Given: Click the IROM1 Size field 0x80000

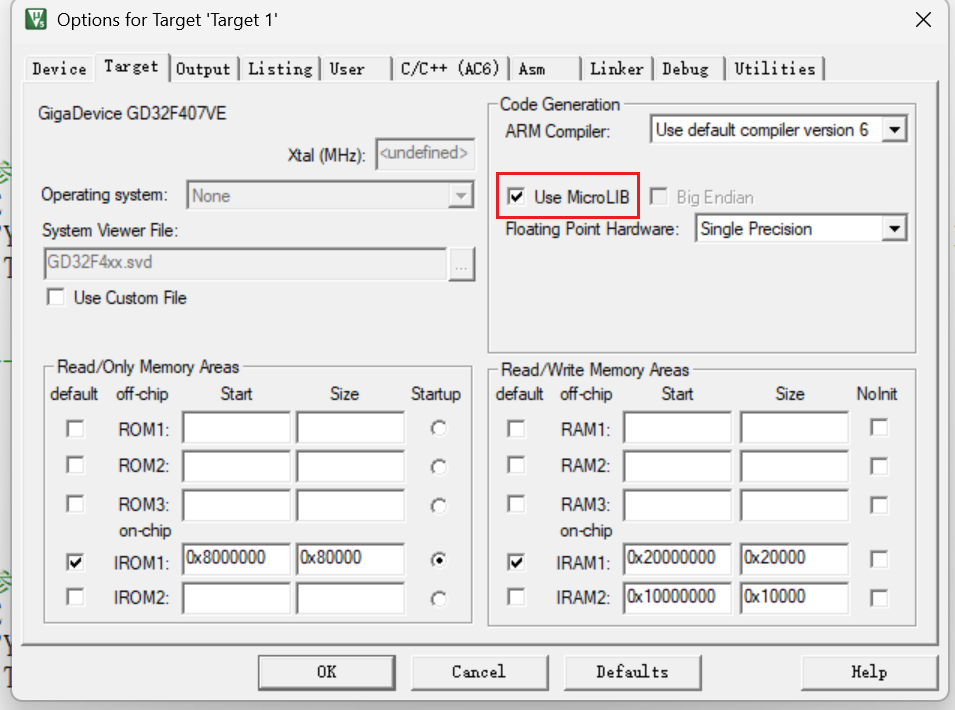Looking at the screenshot, I should pyautogui.click(x=350, y=559).
